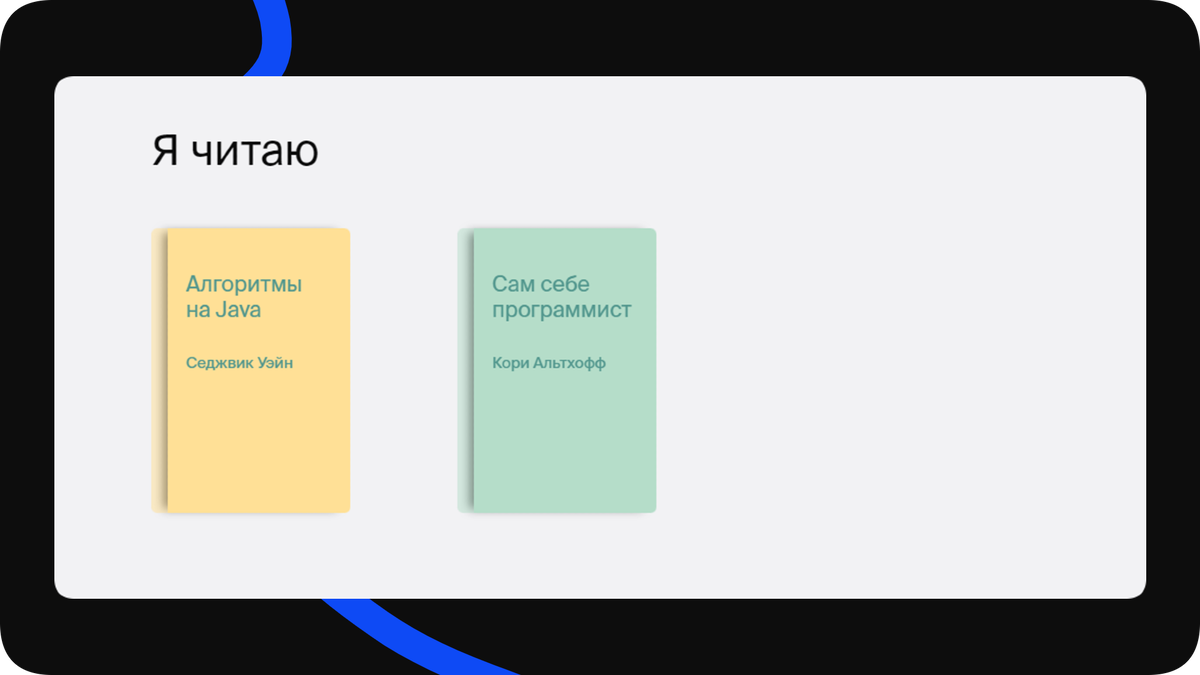Screen dimensions: 1200x675
Task: Select author name "Седжвик Уэйн"
Action: pos(240,363)
